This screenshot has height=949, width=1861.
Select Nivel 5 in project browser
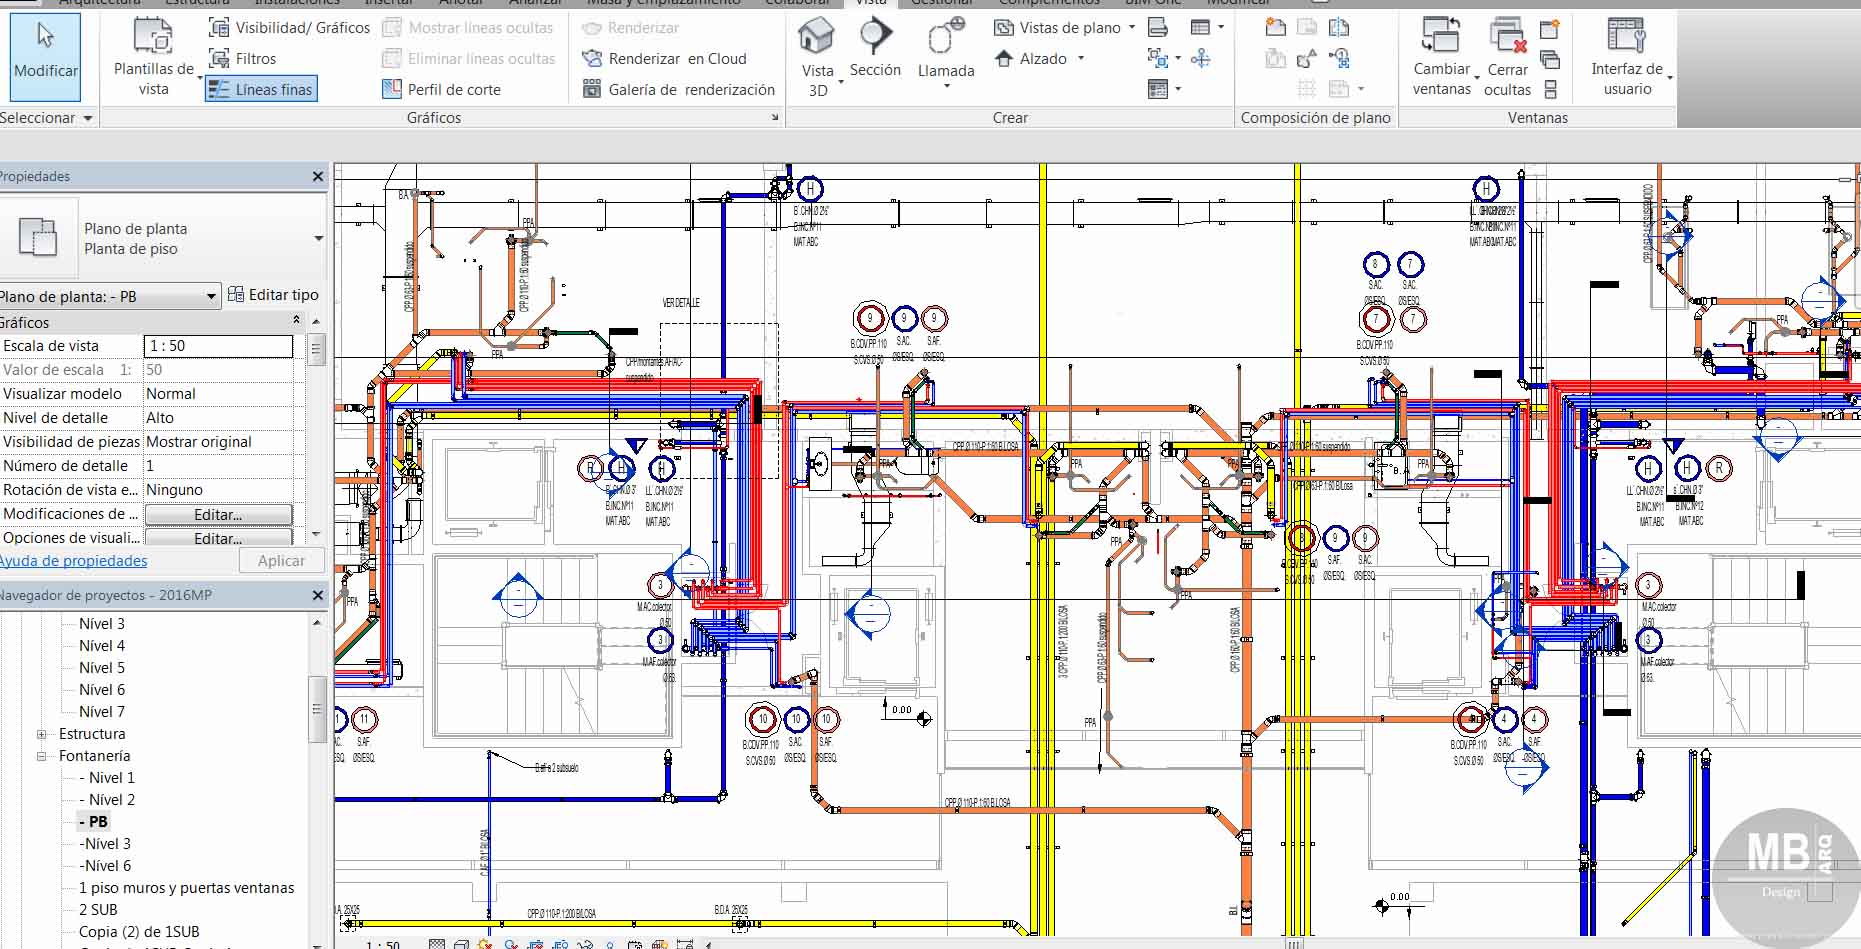[x=102, y=668]
